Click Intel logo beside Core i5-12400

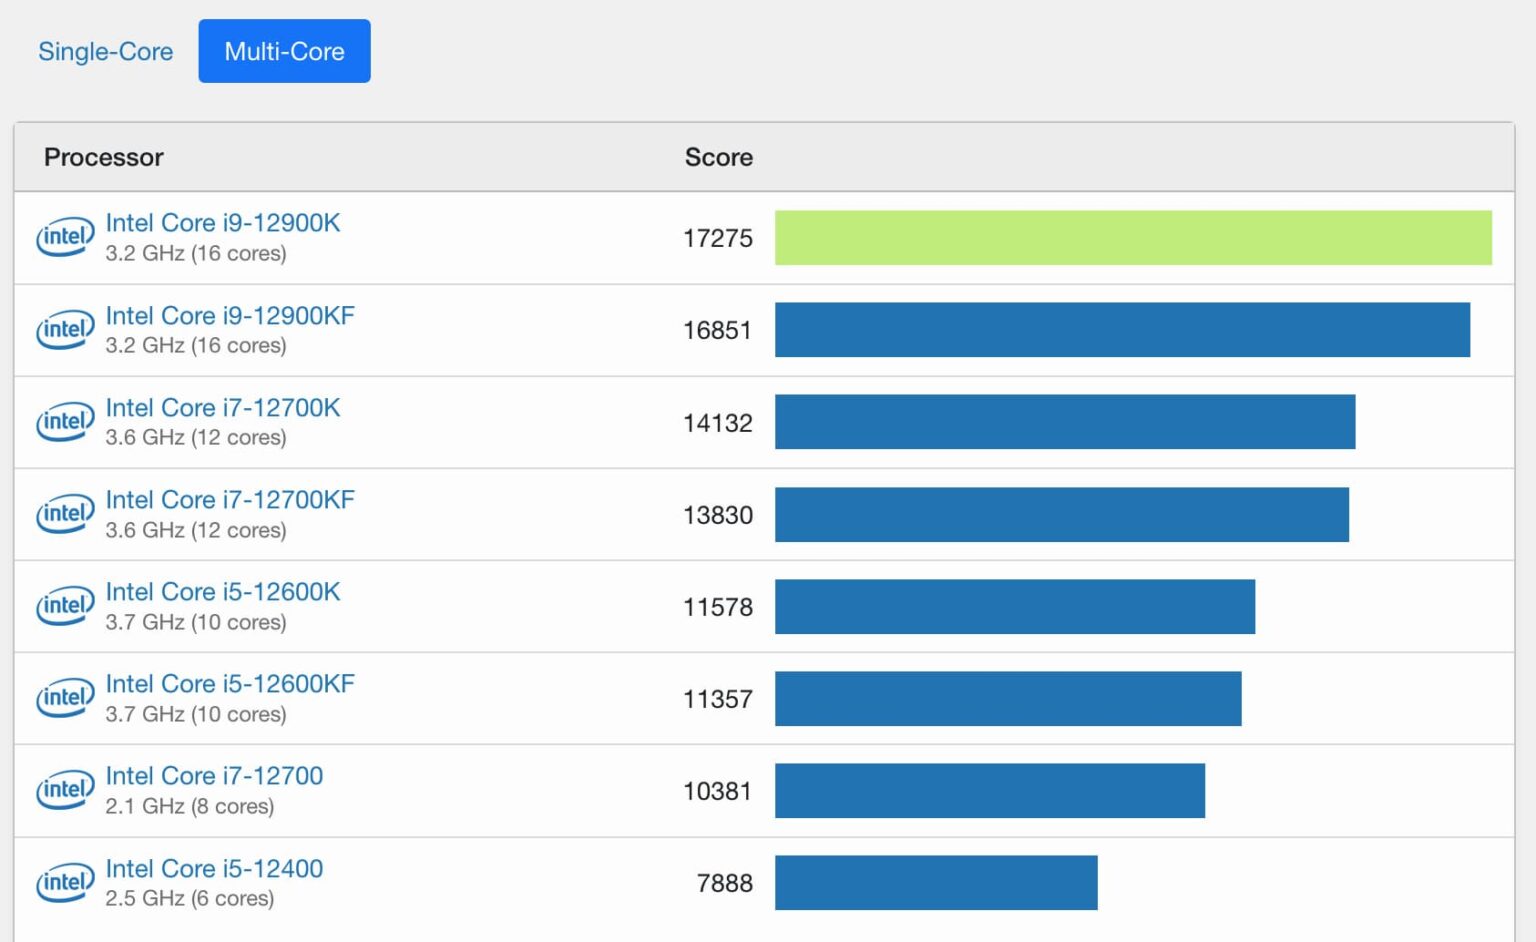[65, 882]
